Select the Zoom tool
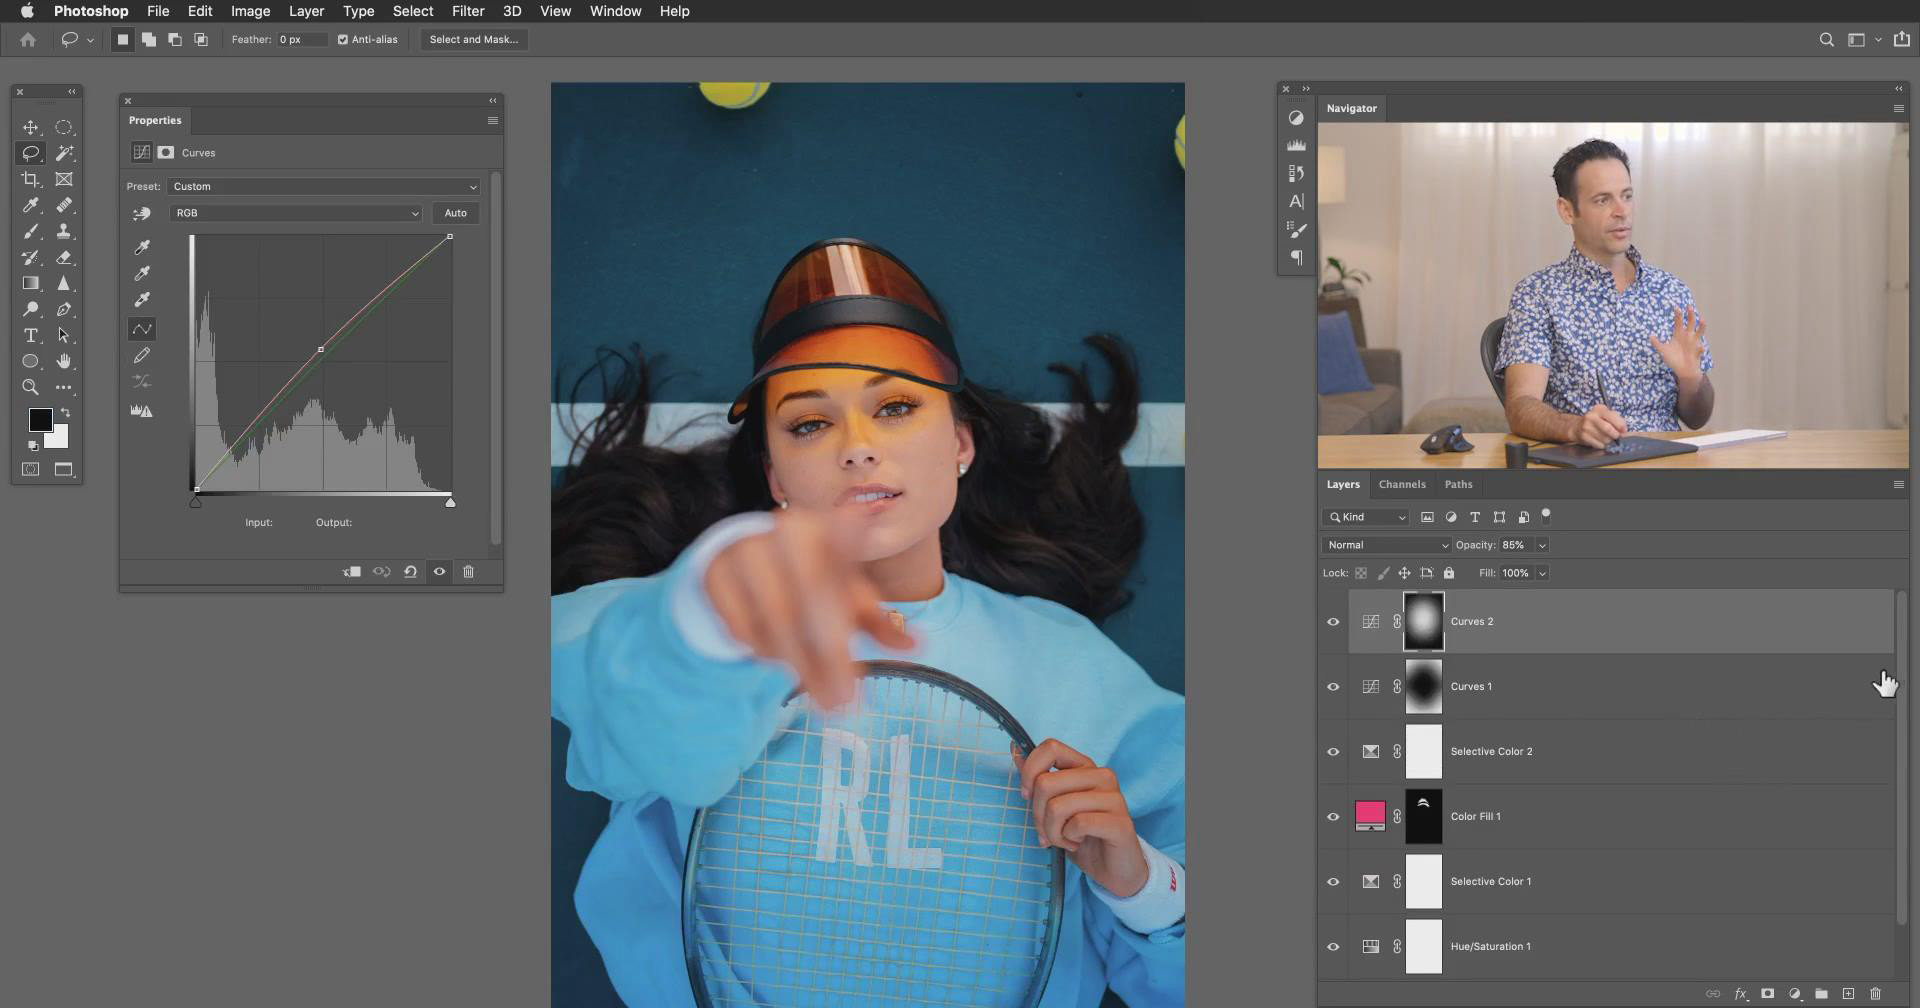1920x1008 pixels. 31,388
